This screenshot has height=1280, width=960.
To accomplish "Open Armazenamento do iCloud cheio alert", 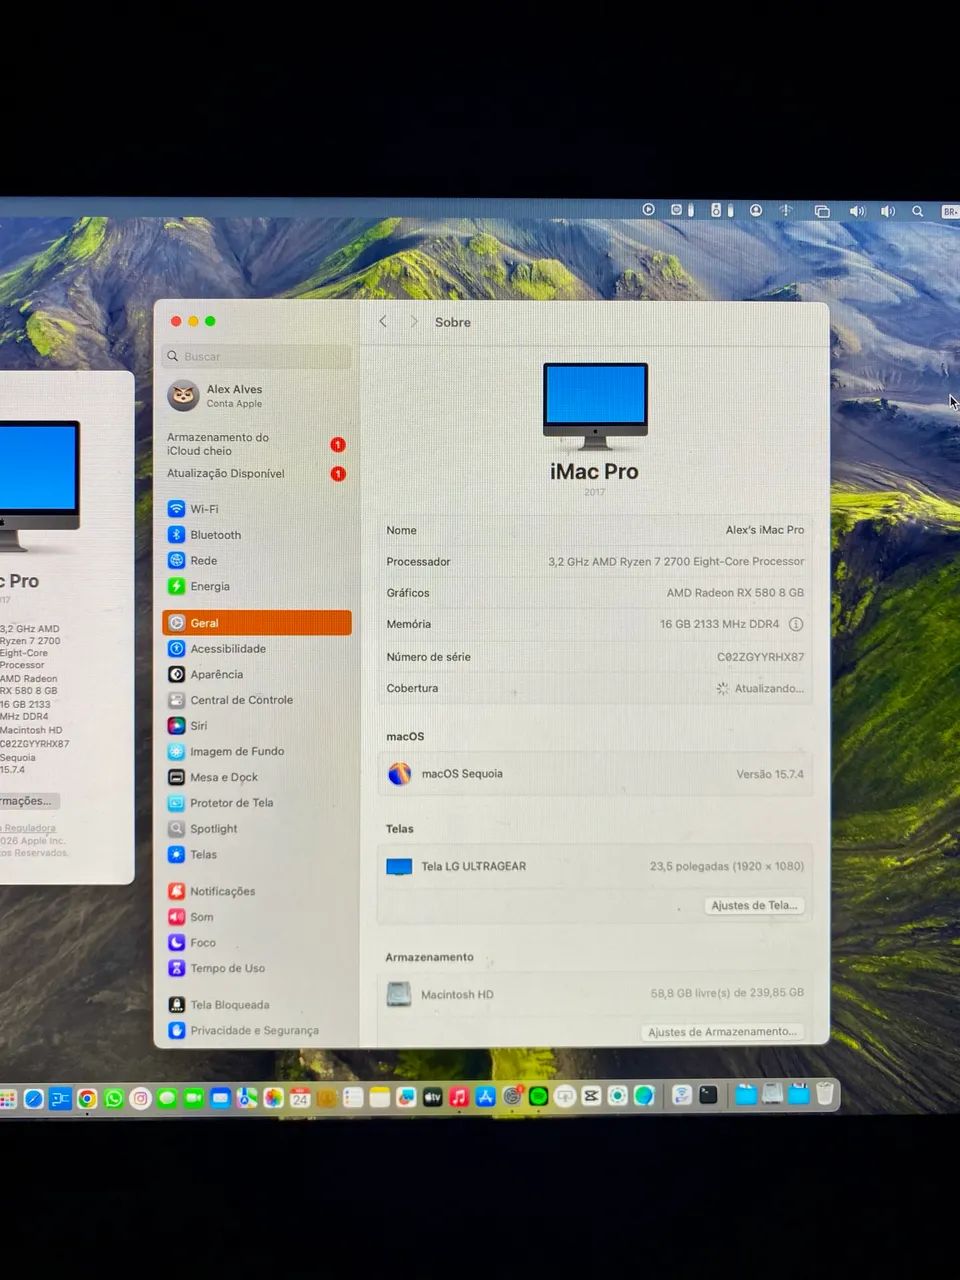I will pyautogui.click(x=218, y=444).
